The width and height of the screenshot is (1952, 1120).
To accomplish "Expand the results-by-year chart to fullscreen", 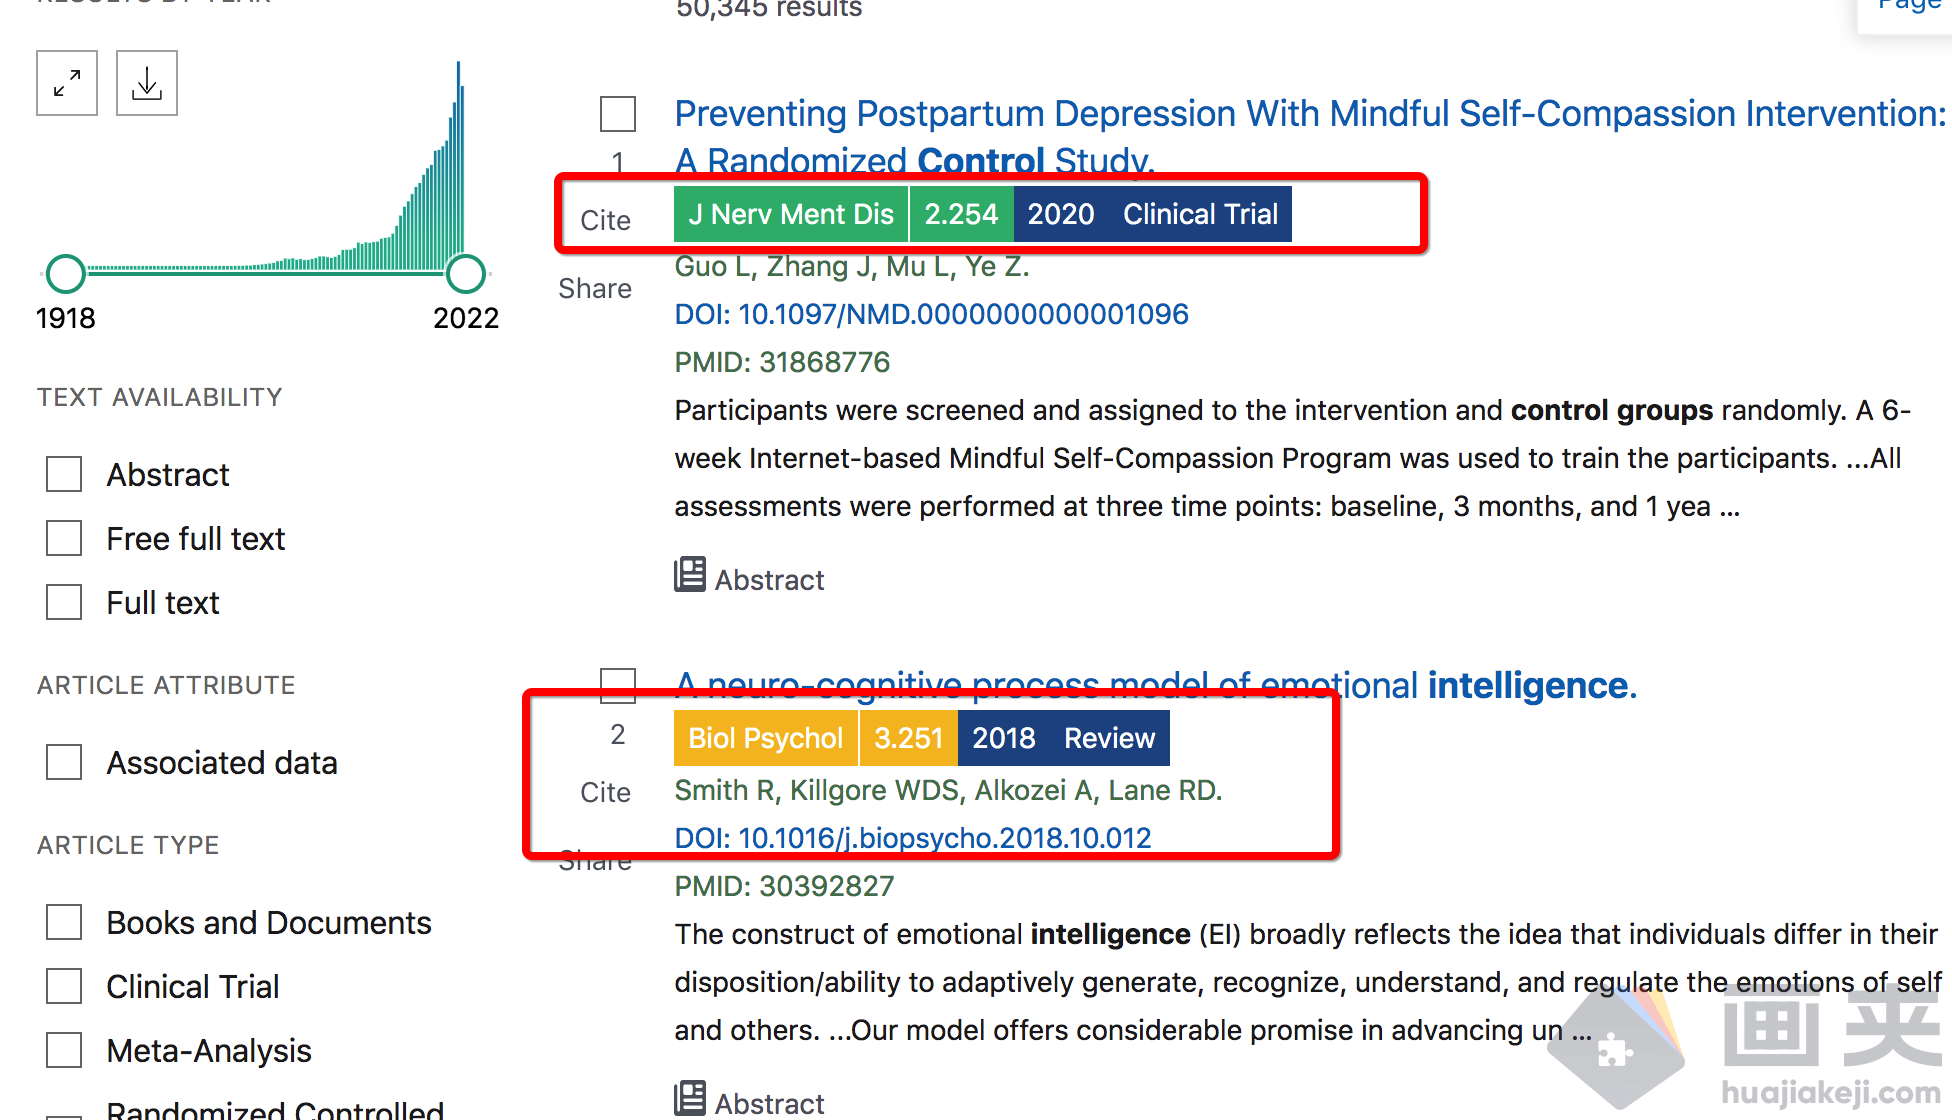I will click(66, 83).
